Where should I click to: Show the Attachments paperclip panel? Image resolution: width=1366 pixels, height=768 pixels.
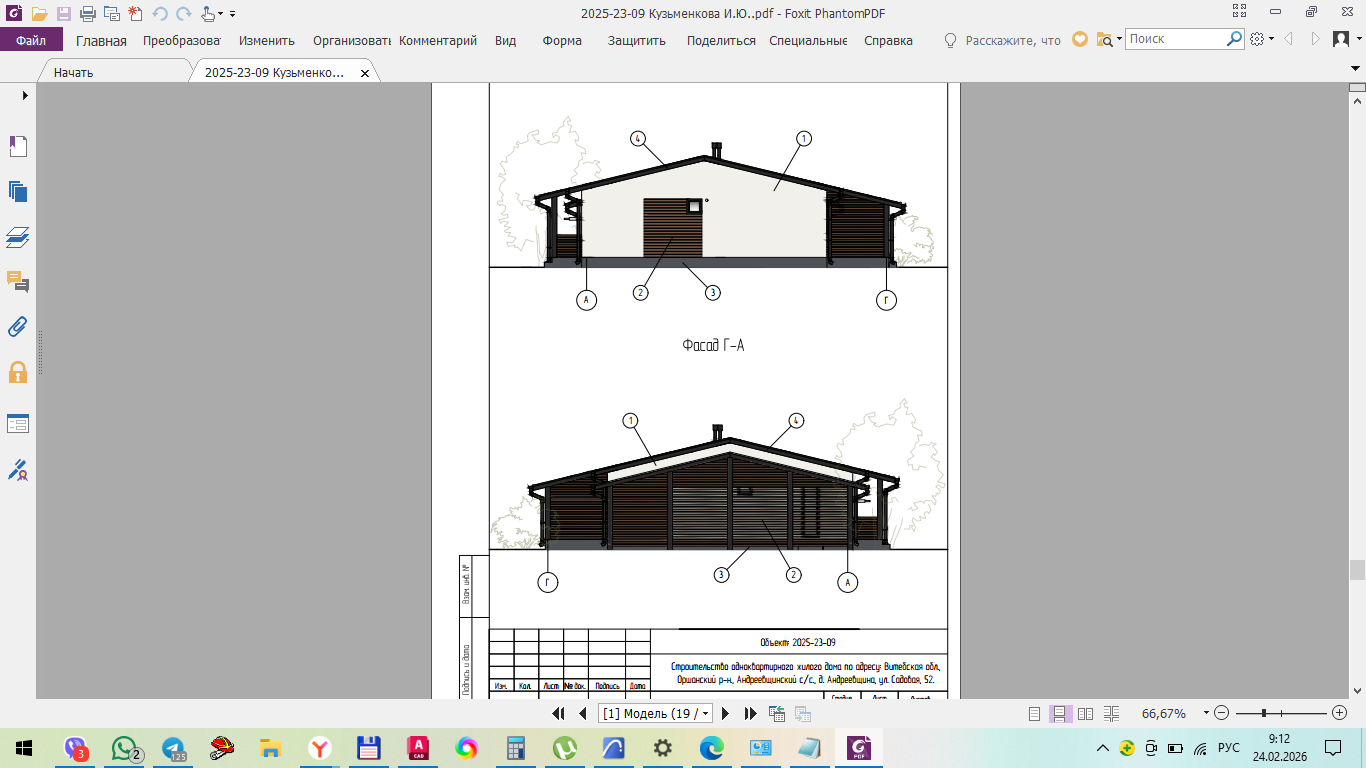18,326
